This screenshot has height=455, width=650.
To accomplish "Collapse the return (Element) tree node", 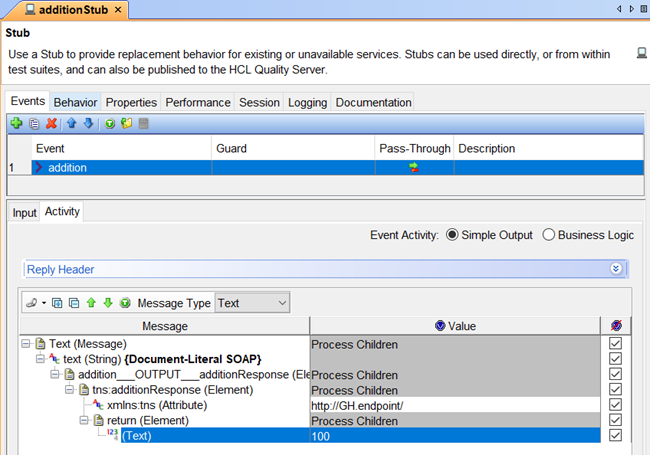I will [85, 420].
